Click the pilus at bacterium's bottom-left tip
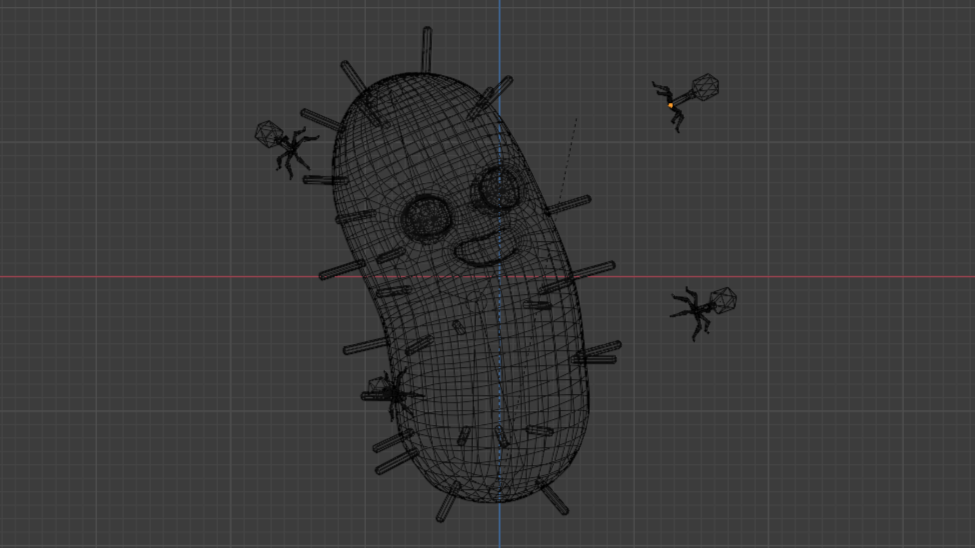 pos(449,501)
